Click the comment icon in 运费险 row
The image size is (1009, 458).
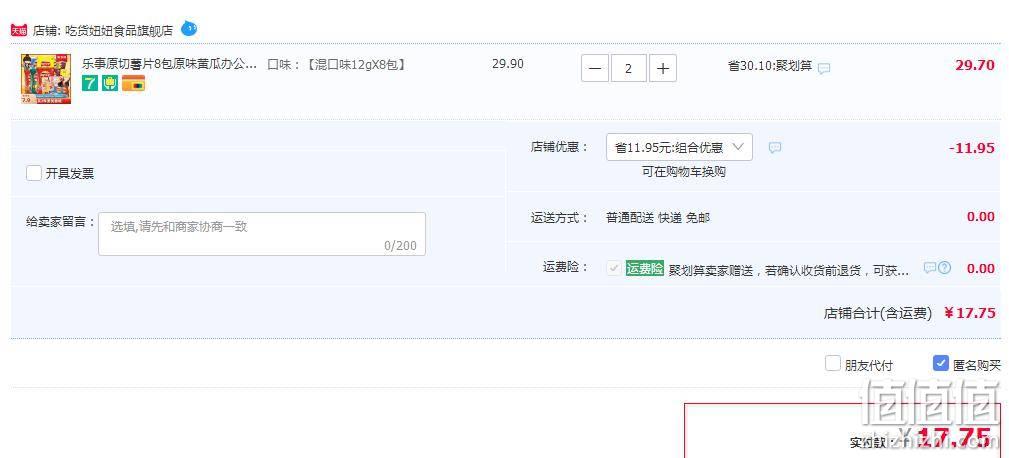tap(930, 268)
